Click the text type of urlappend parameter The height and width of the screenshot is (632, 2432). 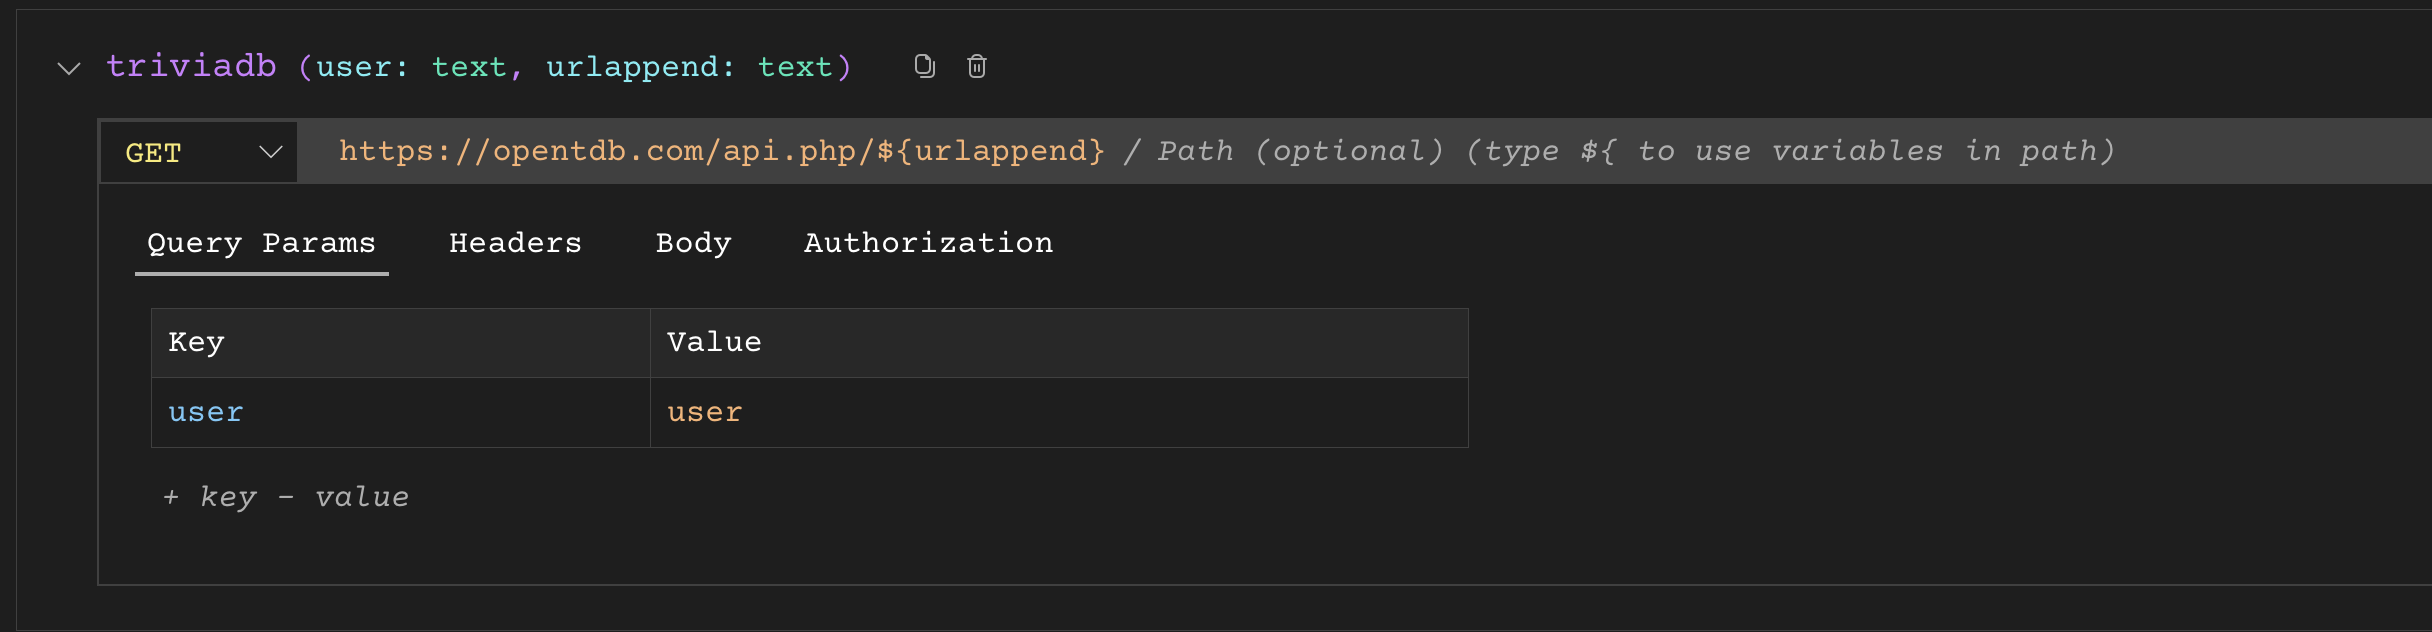(x=795, y=67)
